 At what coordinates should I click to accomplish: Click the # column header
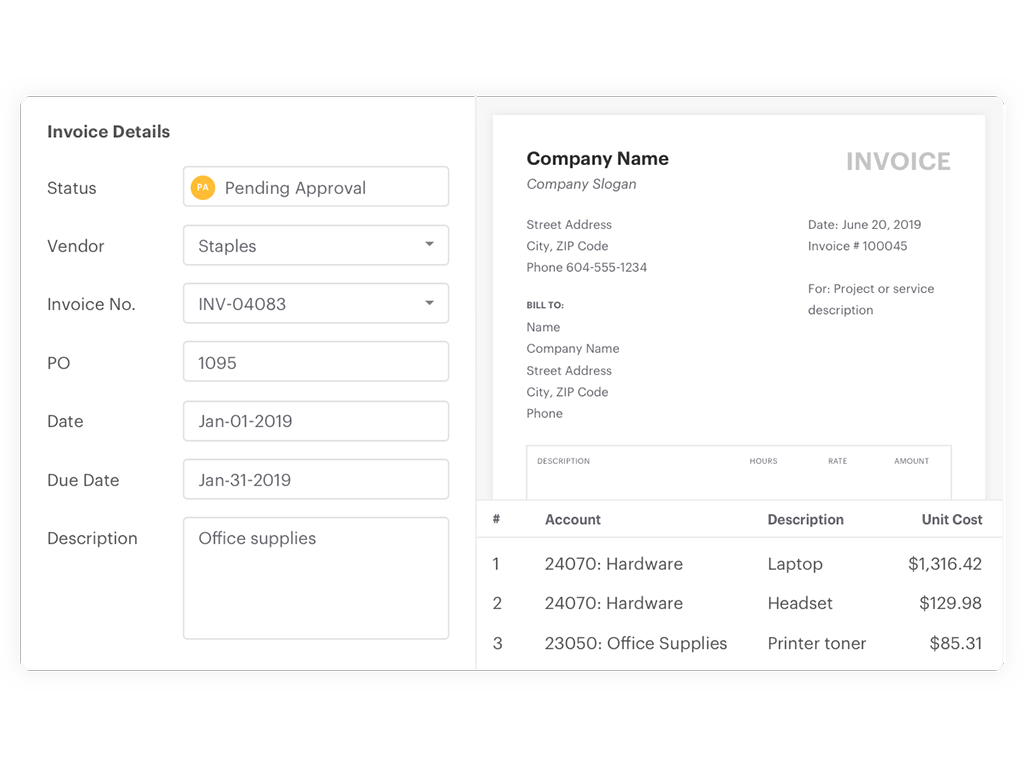click(496, 520)
